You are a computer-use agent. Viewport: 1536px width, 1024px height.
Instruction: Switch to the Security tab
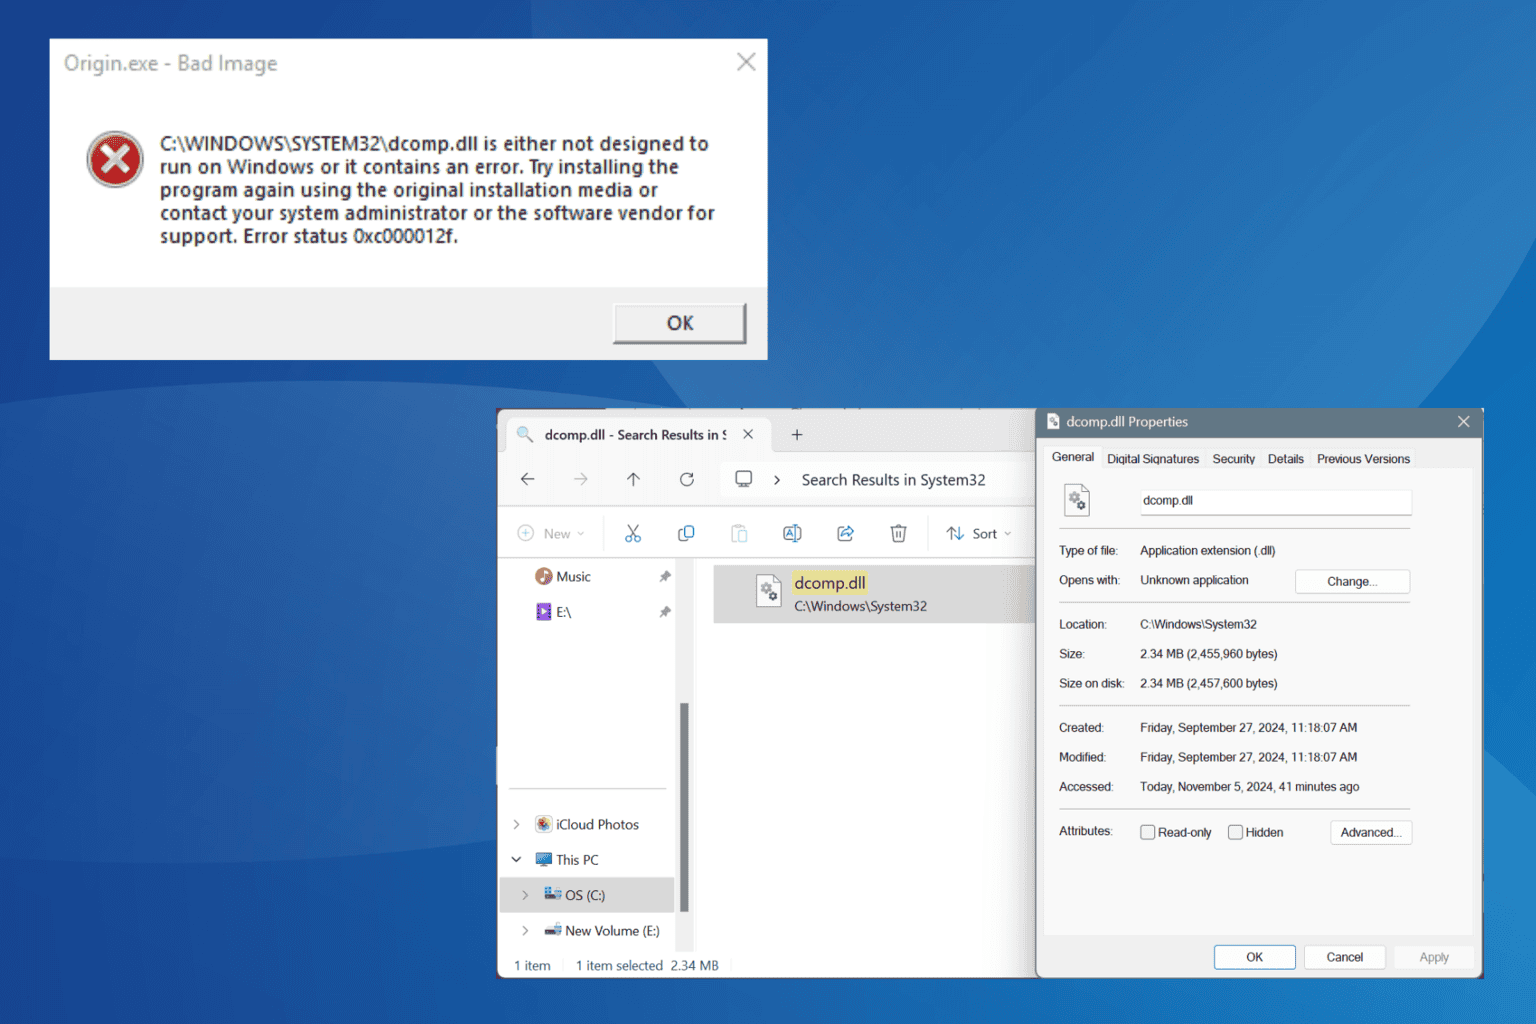coord(1233,459)
